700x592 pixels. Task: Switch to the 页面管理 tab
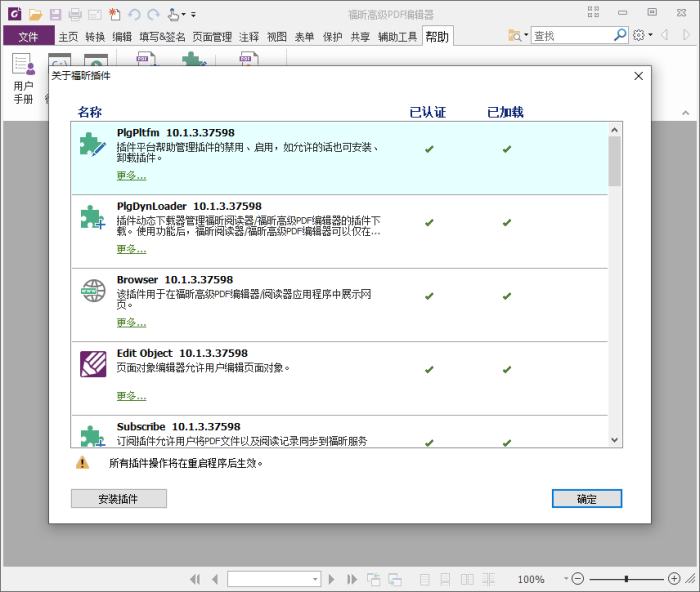coord(212,37)
